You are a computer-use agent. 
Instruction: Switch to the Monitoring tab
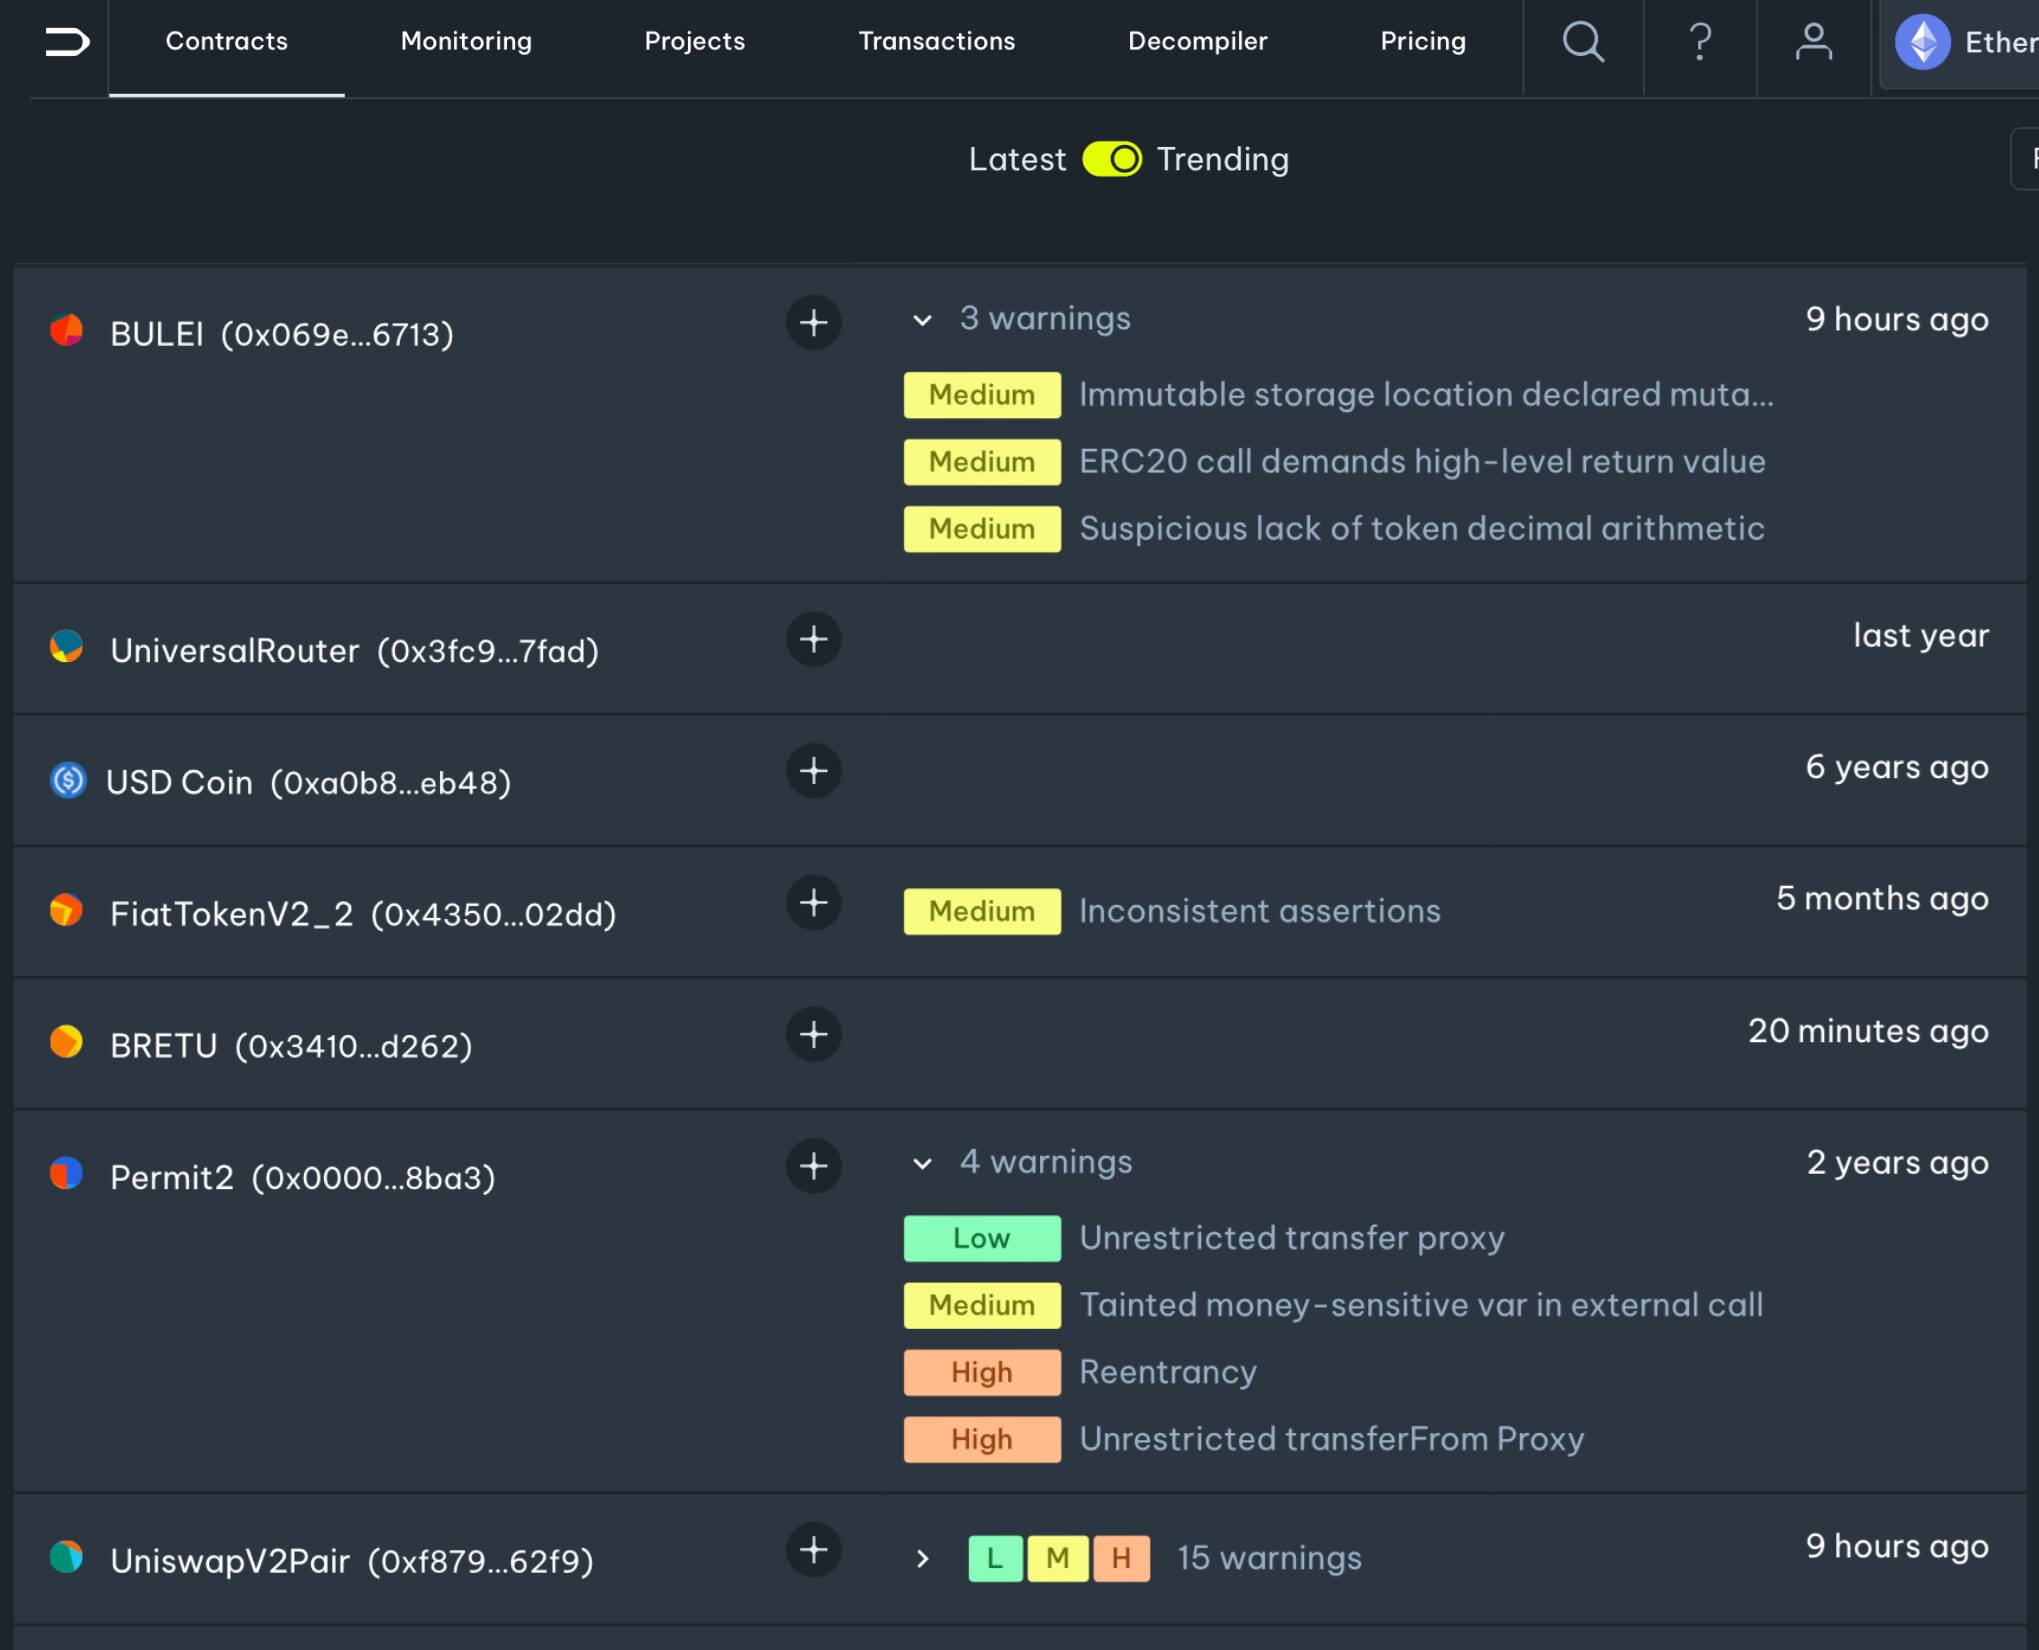(x=465, y=42)
